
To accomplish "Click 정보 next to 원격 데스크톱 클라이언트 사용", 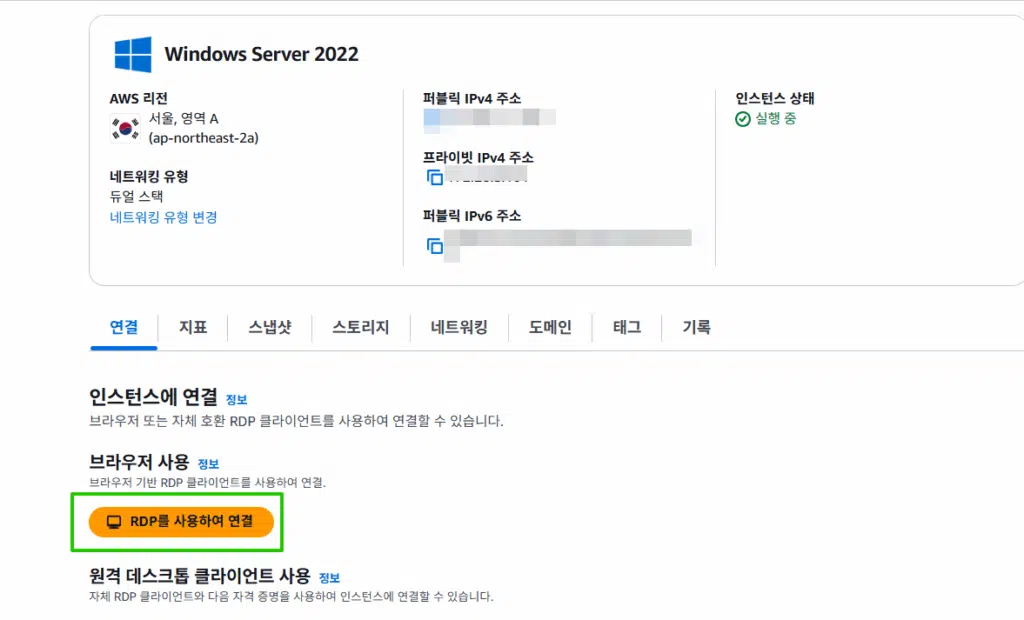I will click(330, 577).
